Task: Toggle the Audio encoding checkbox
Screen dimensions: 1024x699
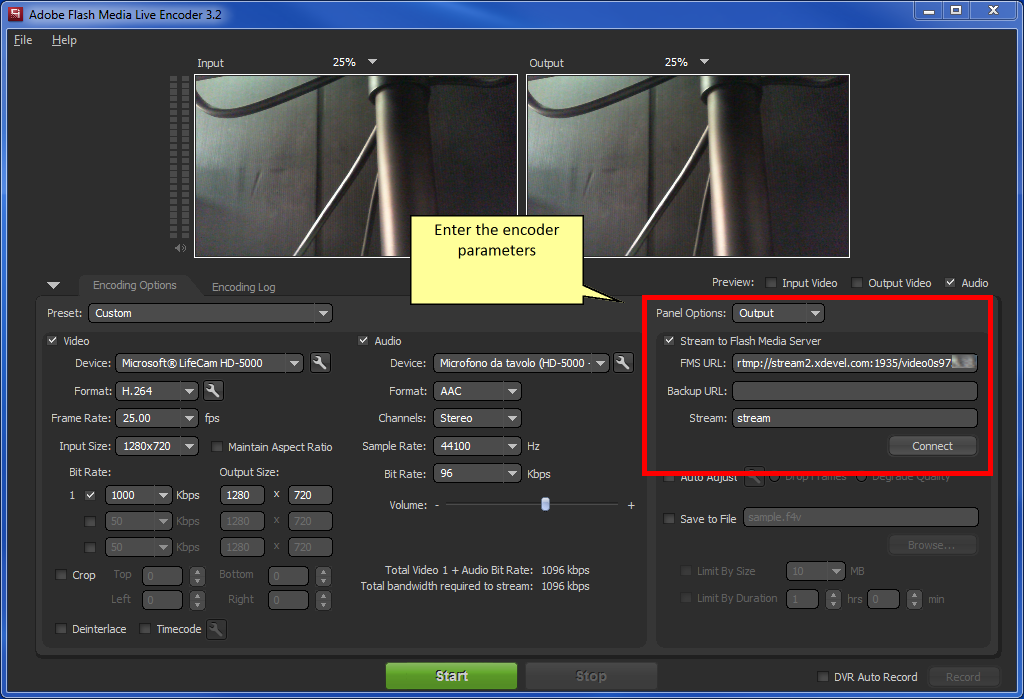Action: coord(363,340)
